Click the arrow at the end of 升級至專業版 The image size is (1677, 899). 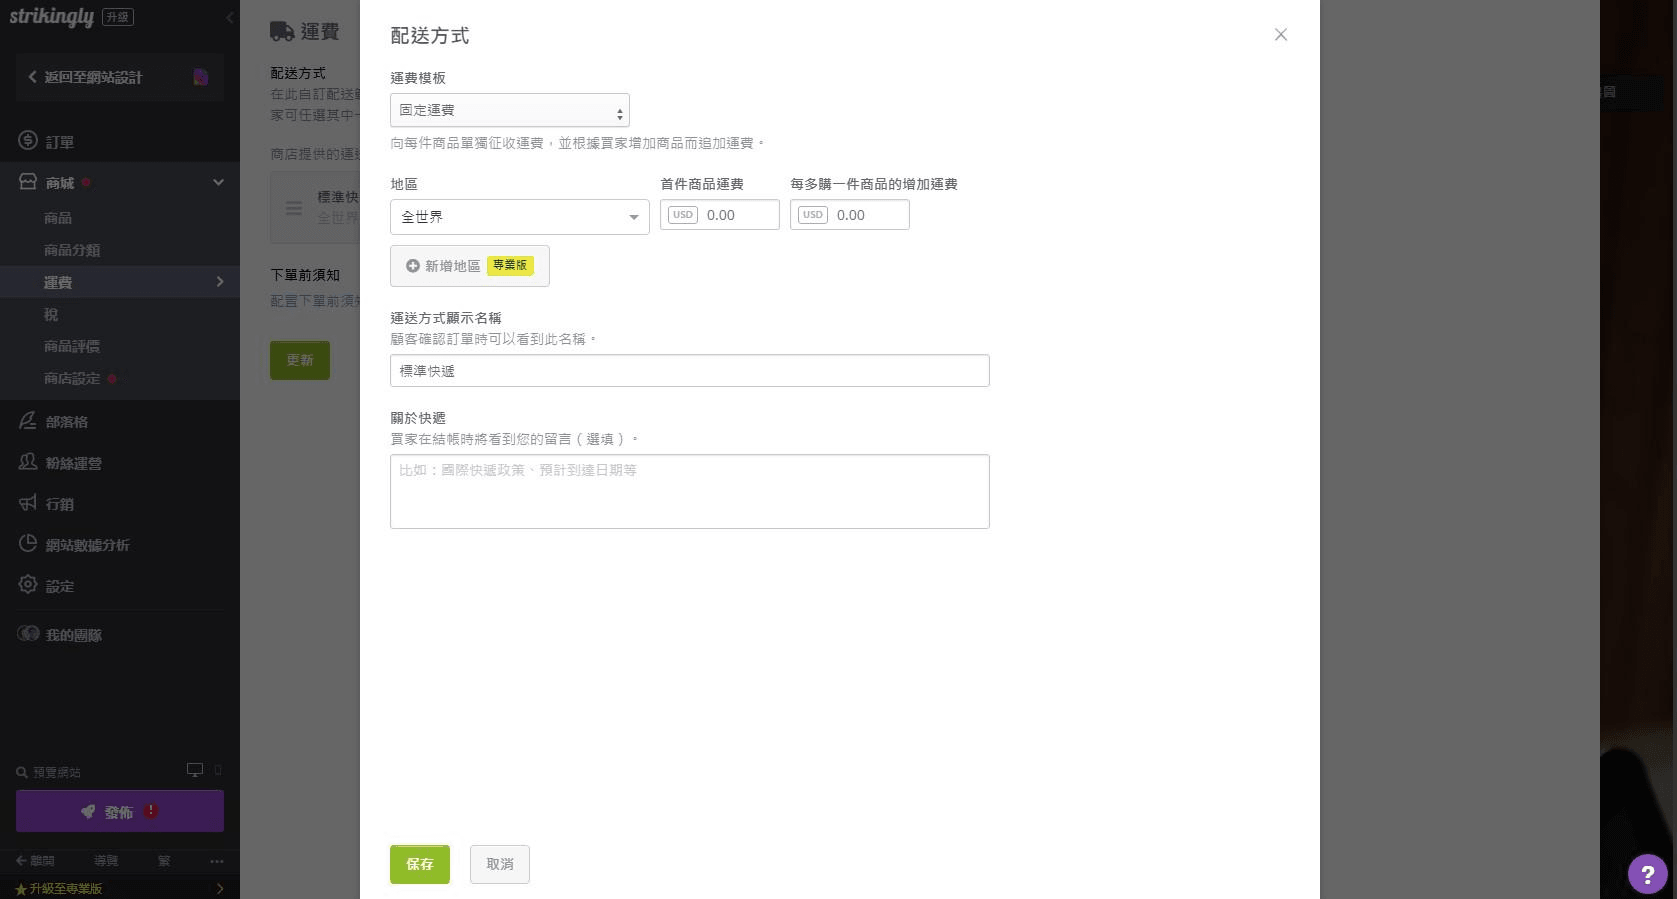point(220,889)
